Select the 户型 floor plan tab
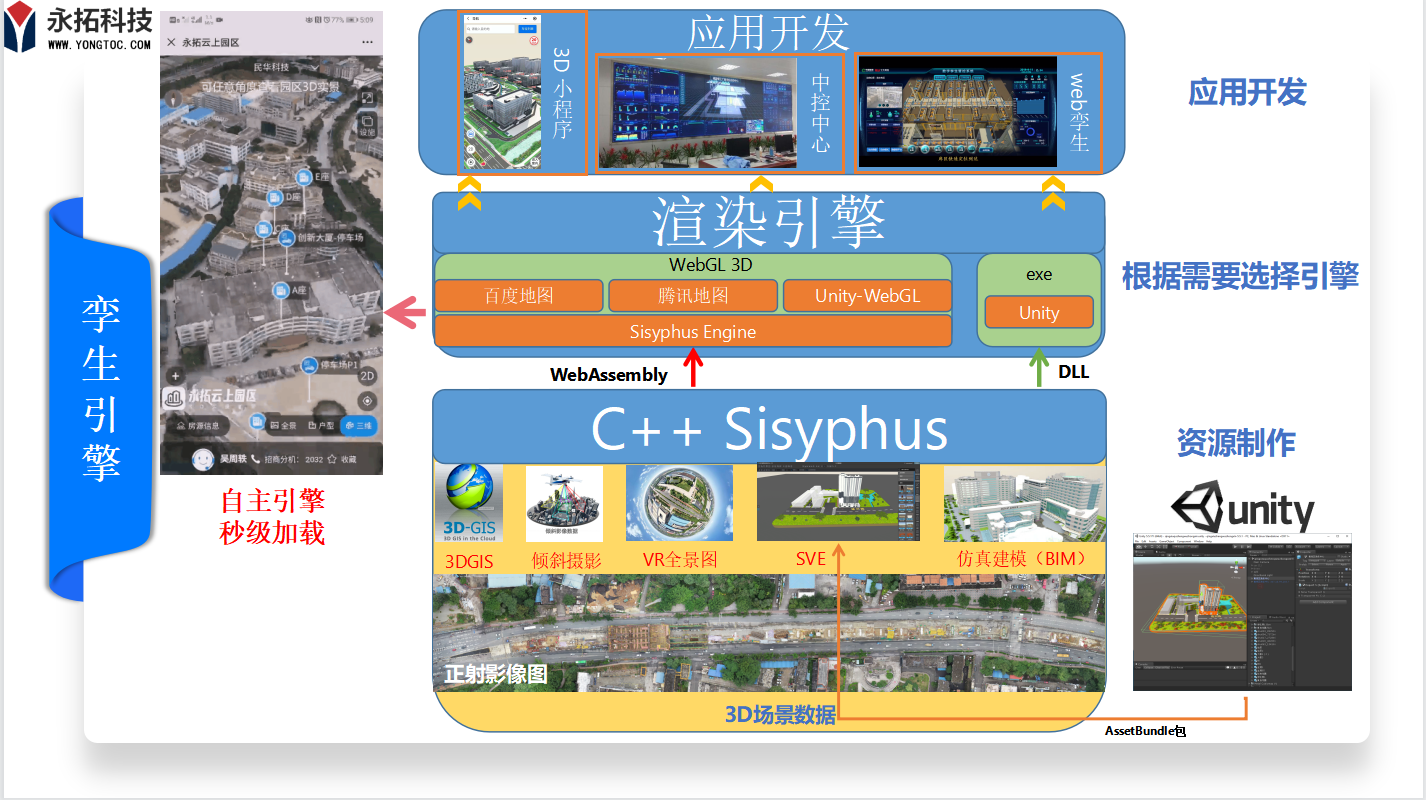Viewport: 1426px width, 800px height. pos(320,426)
